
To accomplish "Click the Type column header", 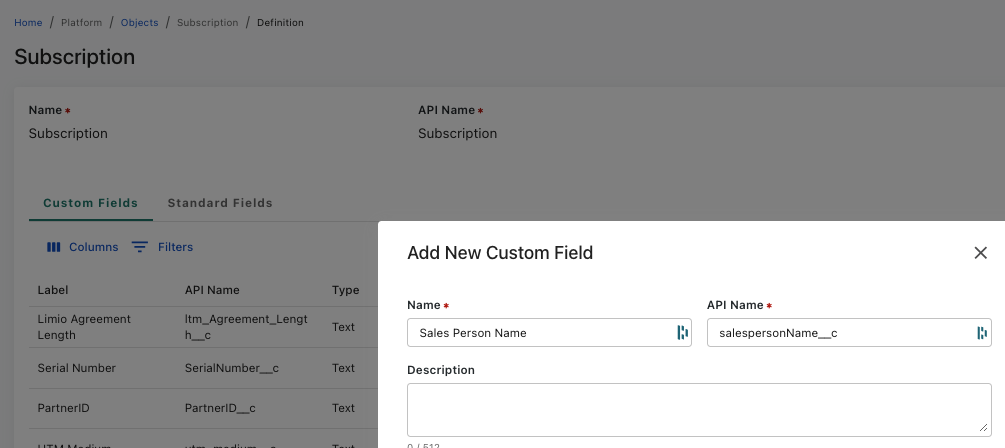I will point(345,290).
